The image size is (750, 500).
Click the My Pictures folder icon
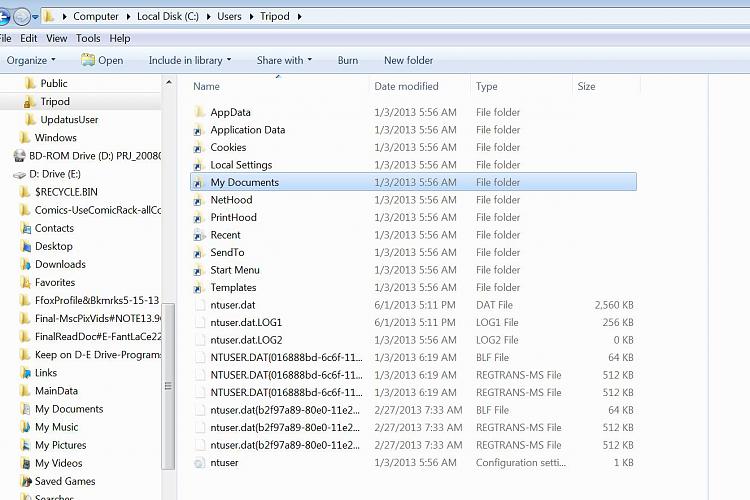[x=26, y=445]
